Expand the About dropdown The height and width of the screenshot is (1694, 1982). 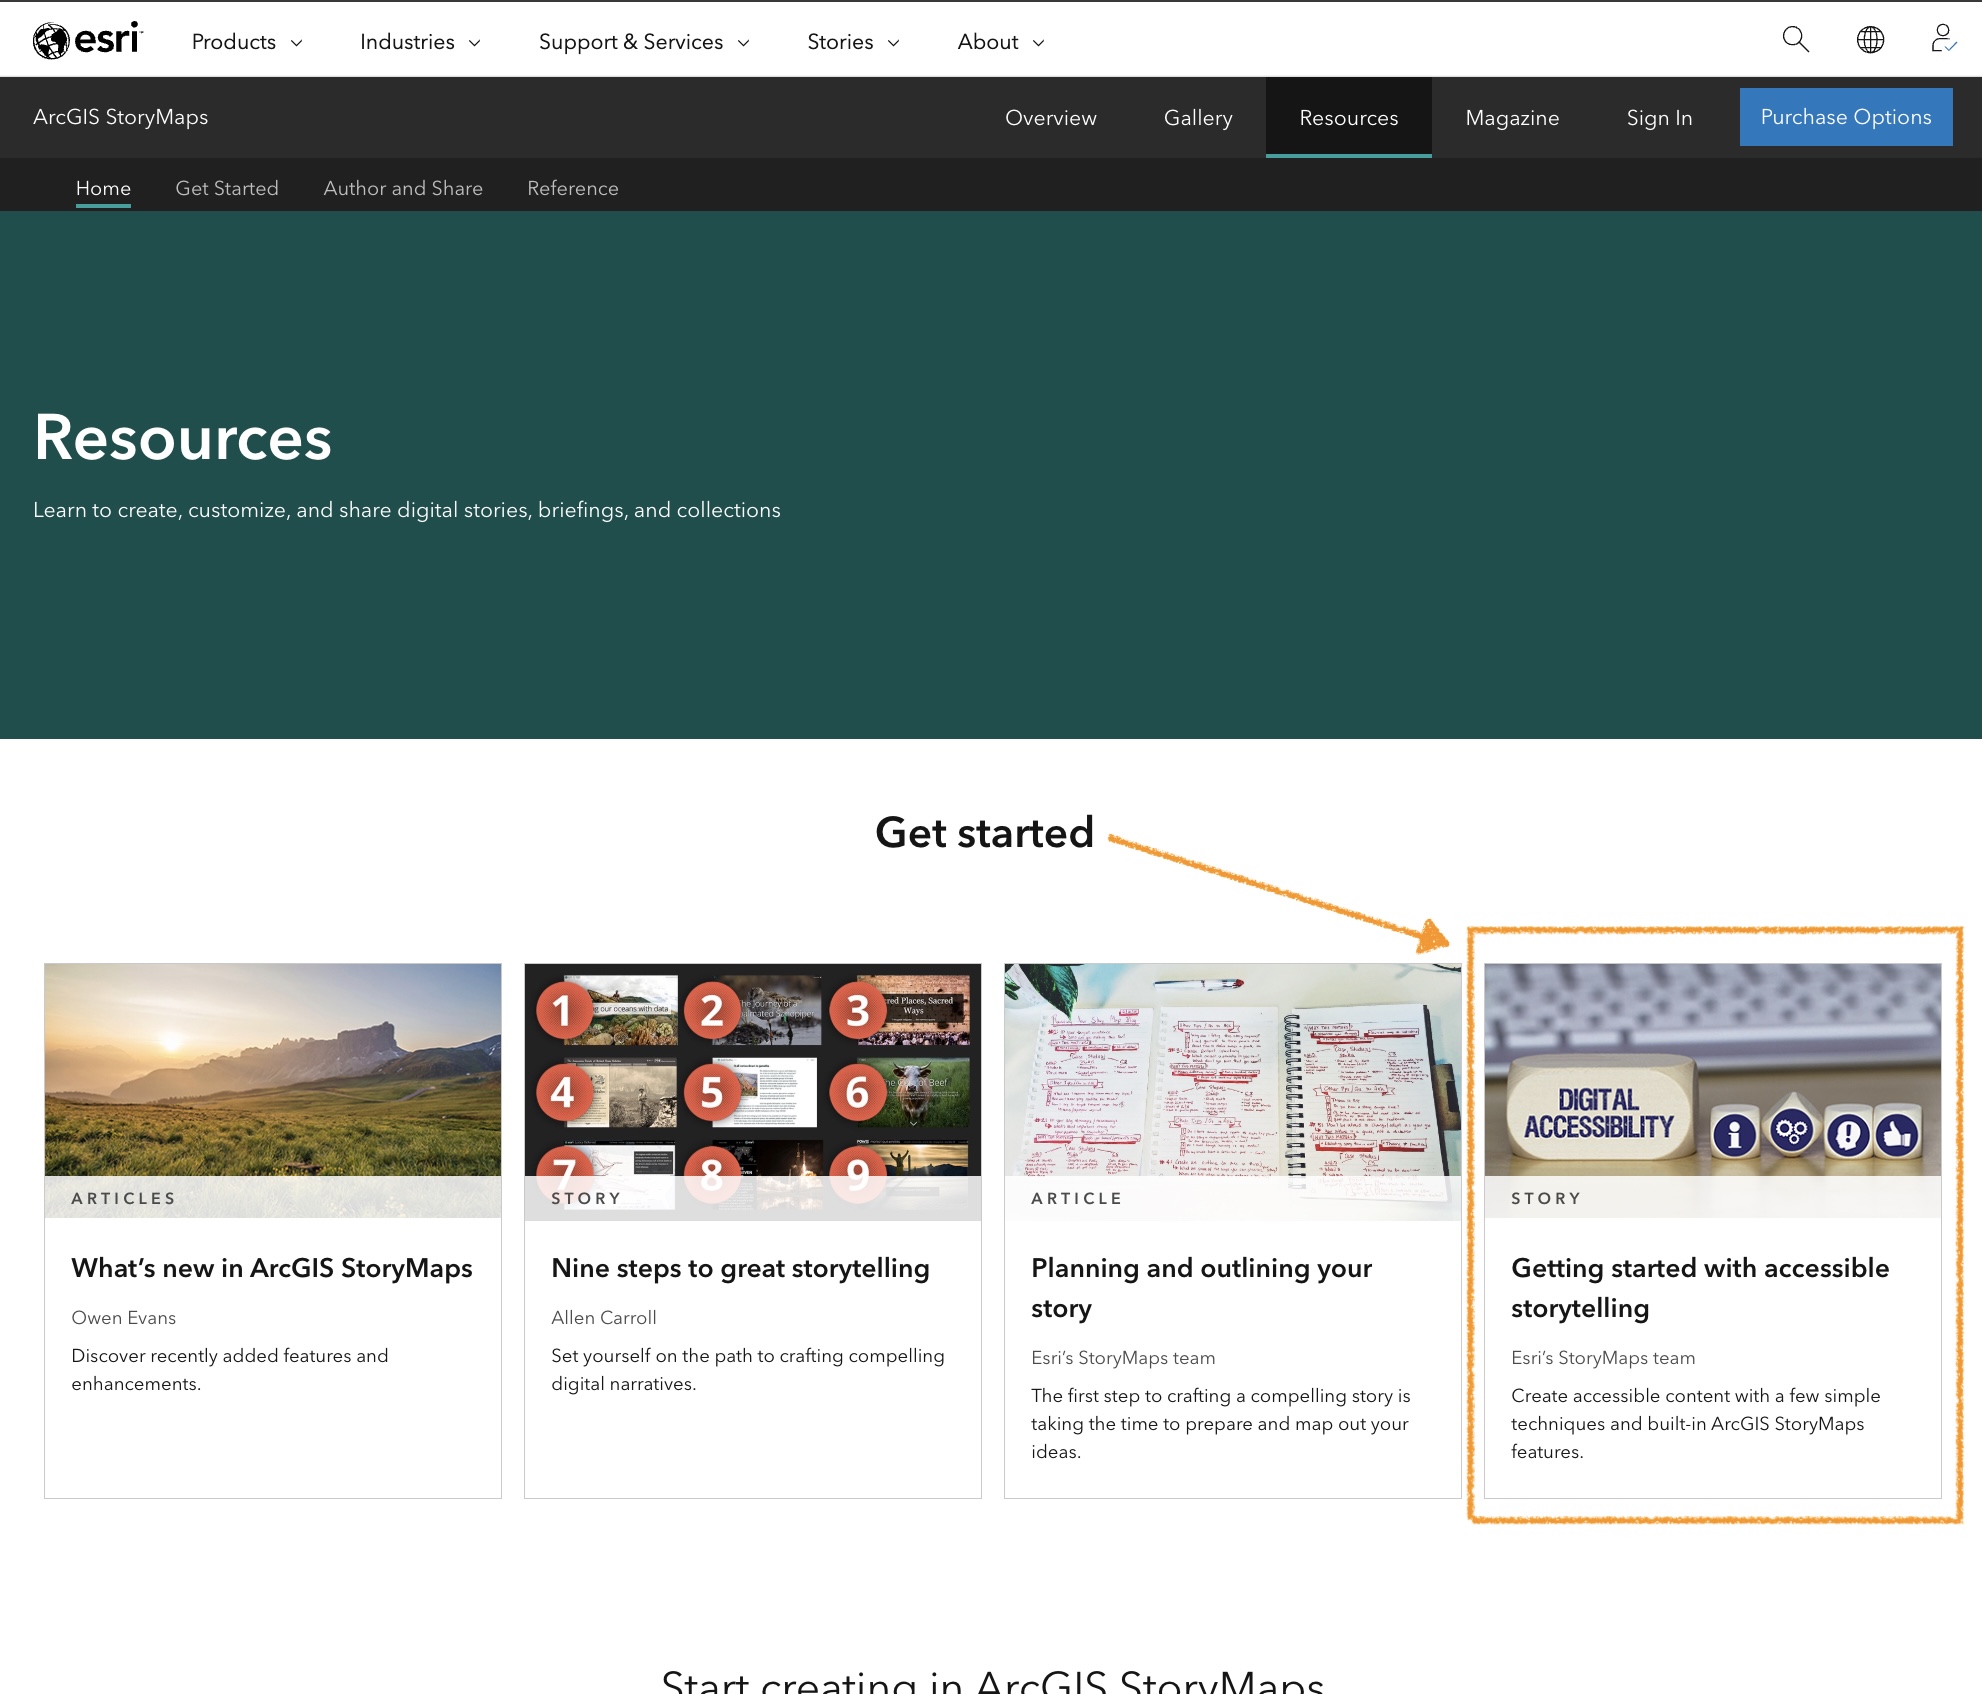(x=999, y=42)
